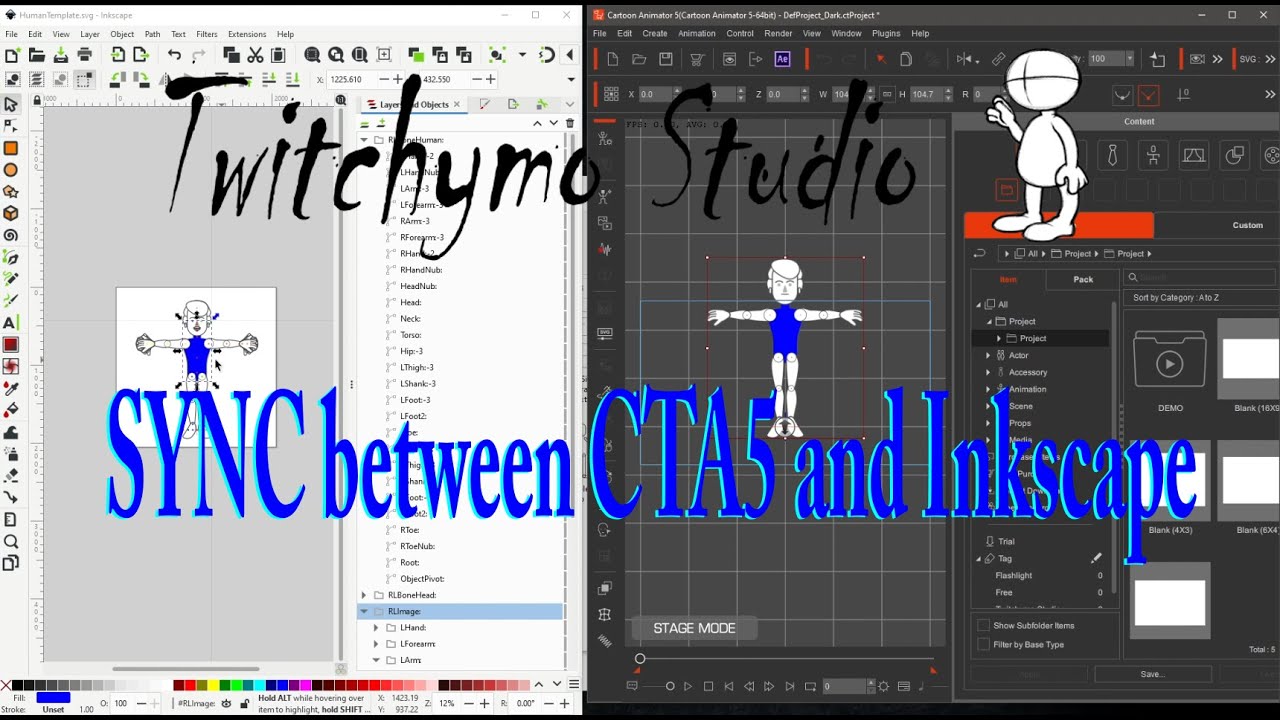Toggle lock icon of RLImage layer in status bar
Screen dimensions: 1280x720
coord(245,704)
